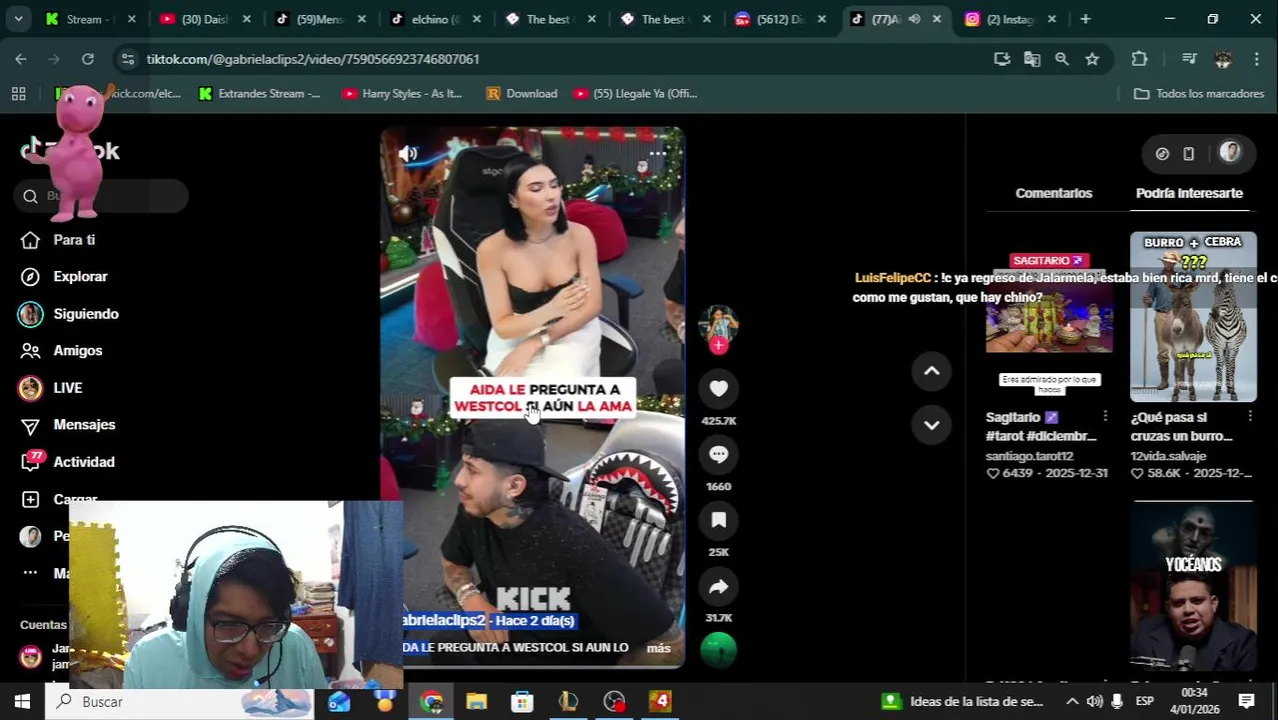1278x720 pixels.
Task: Open Sagitario tarot video thumbnail
Action: (1049, 317)
